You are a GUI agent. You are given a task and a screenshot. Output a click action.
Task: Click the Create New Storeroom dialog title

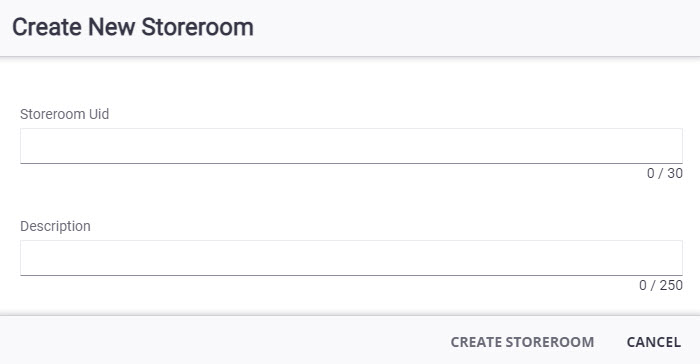coord(133,27)
